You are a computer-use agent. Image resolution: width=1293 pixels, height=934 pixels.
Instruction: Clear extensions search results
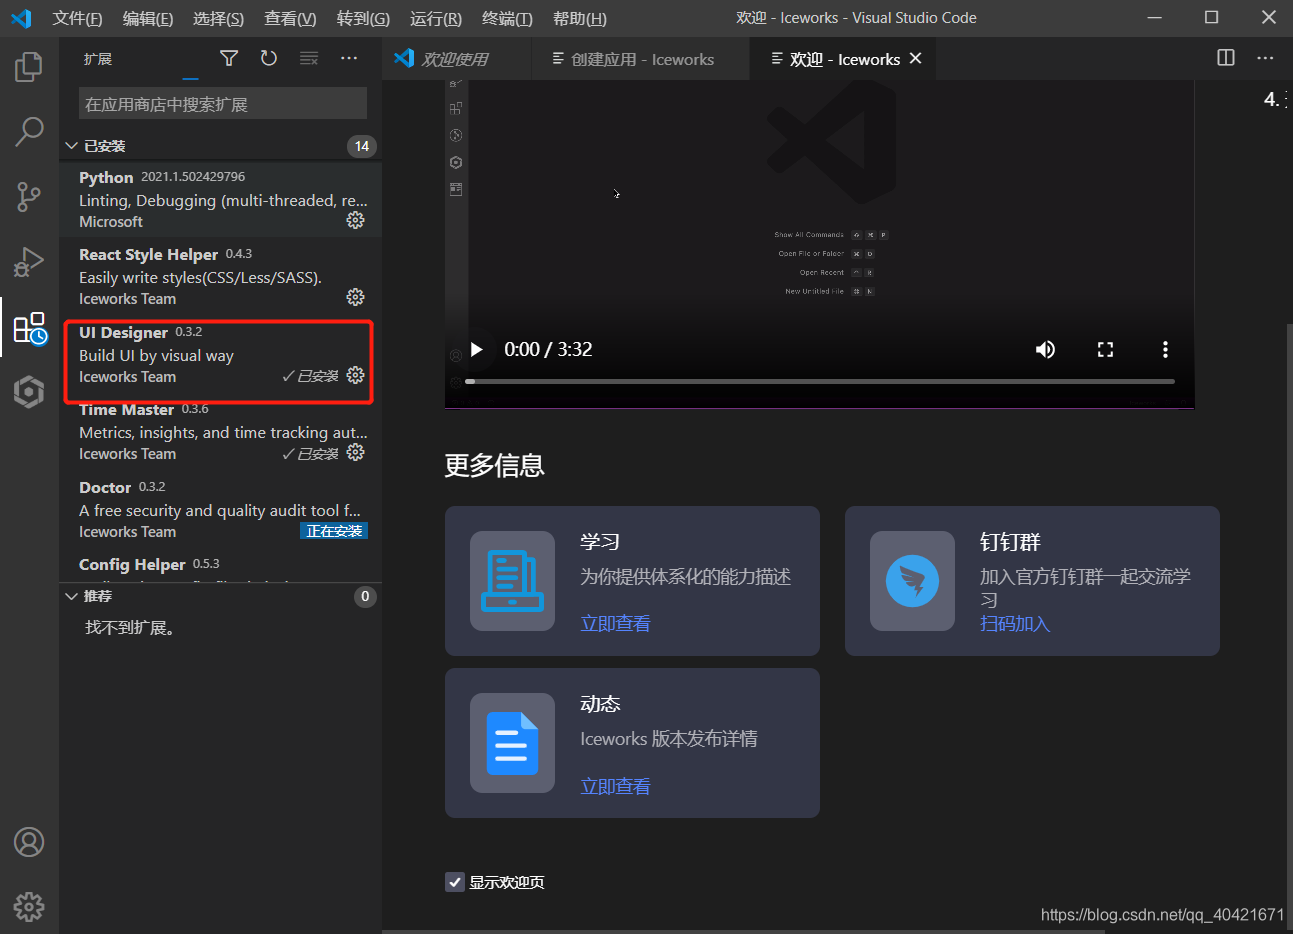click(x=309, y=58)
